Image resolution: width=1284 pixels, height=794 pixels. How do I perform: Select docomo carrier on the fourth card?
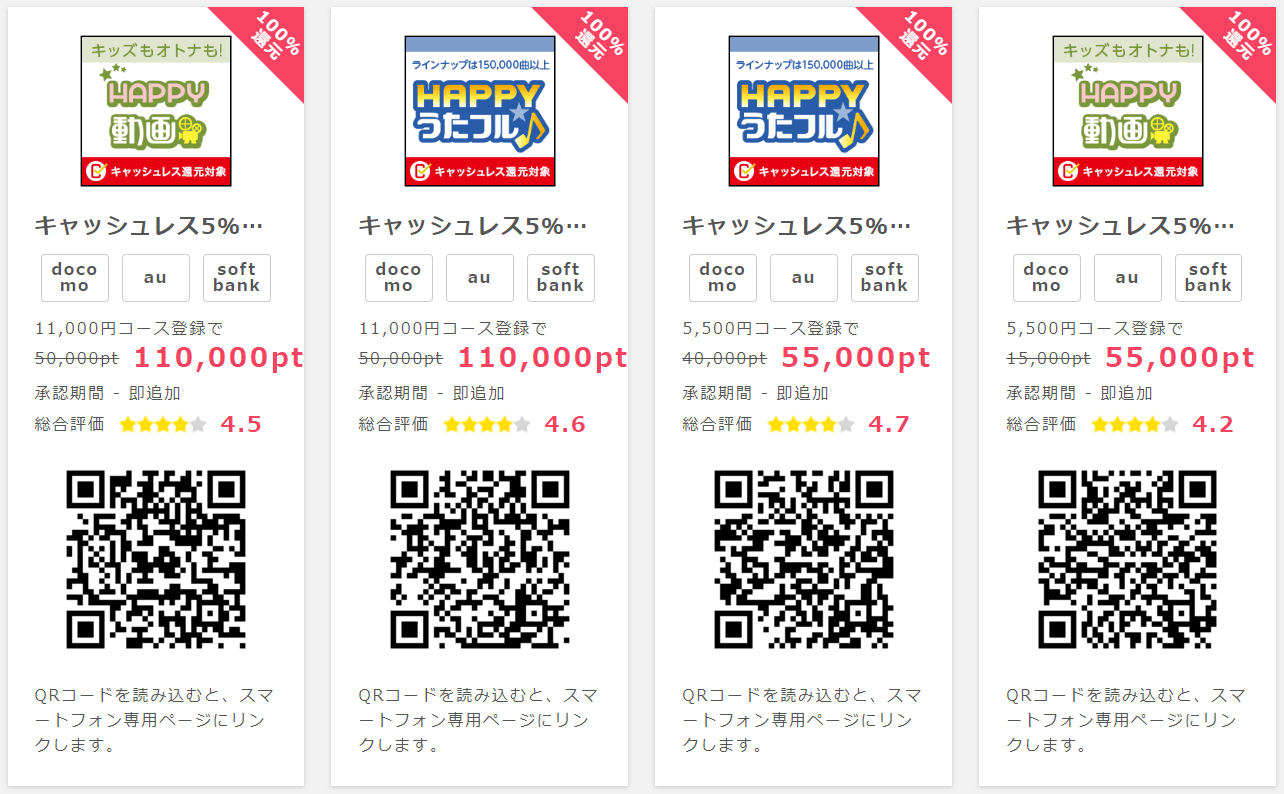pyautogui.click(x=1047, y=278)
